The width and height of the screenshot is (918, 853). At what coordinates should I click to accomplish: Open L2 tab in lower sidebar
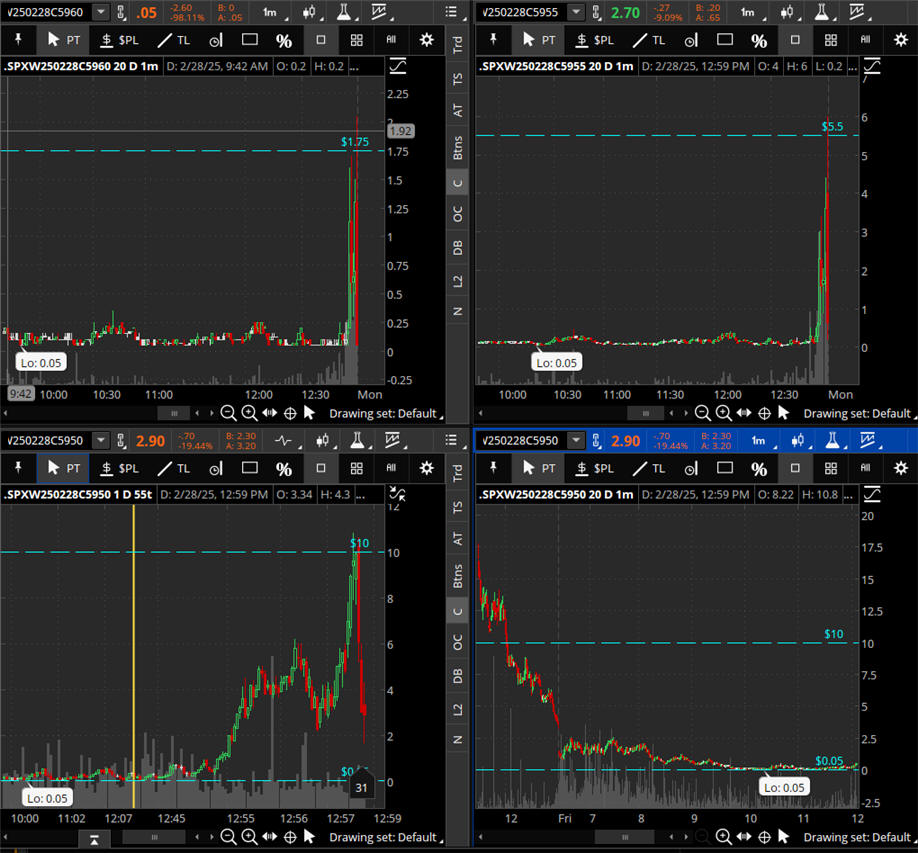pyautogui.click(x=458, y=709)
